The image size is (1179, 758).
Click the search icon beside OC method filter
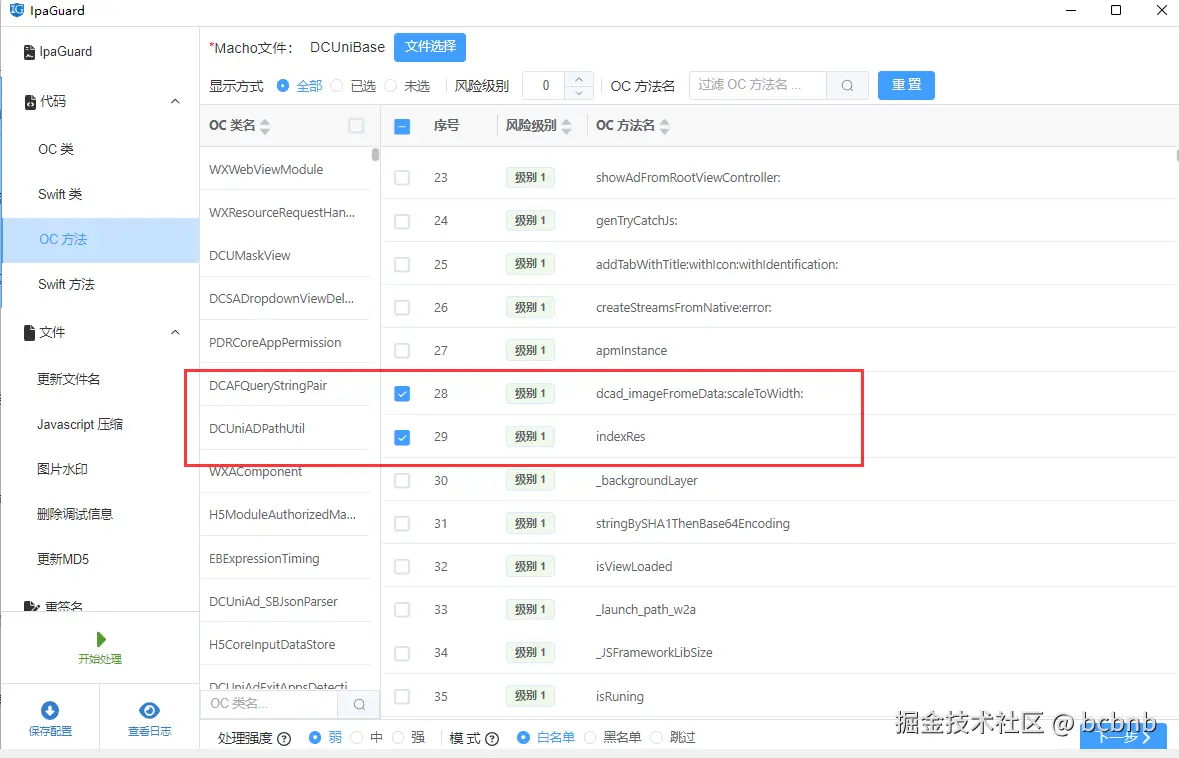point(847,85)
